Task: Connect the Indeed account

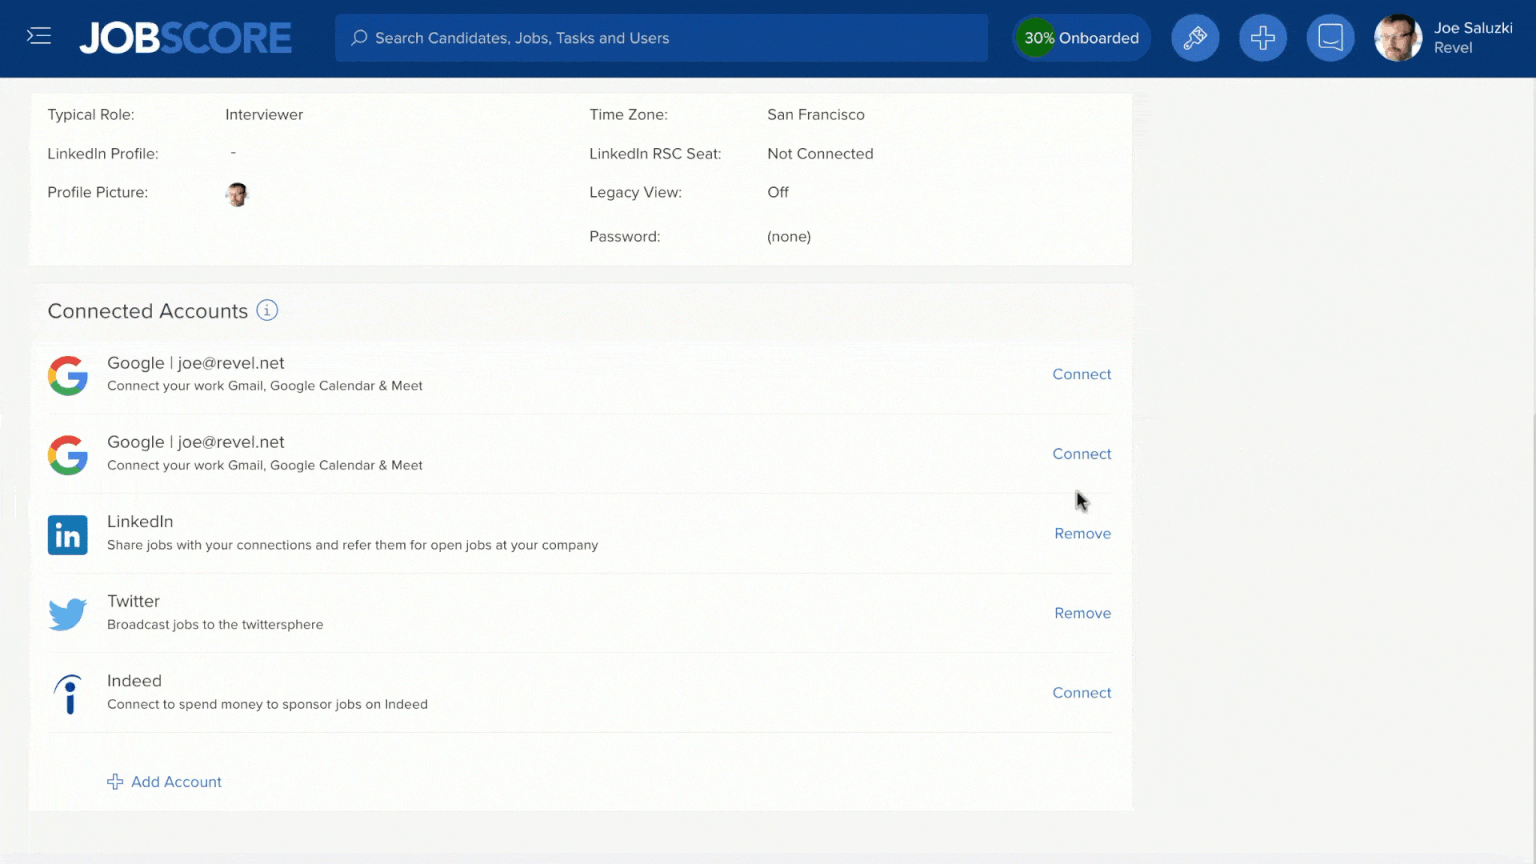Action: [1081, 692]
